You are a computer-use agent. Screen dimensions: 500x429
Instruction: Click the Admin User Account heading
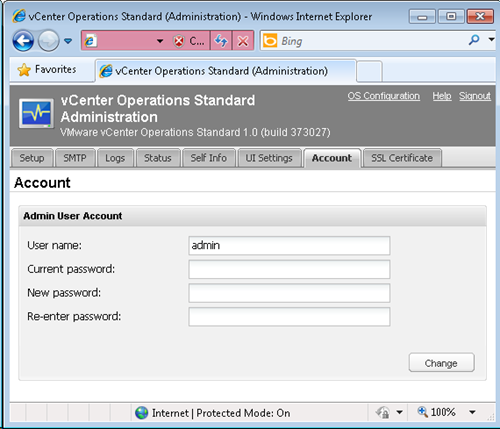tap(73, 216)
